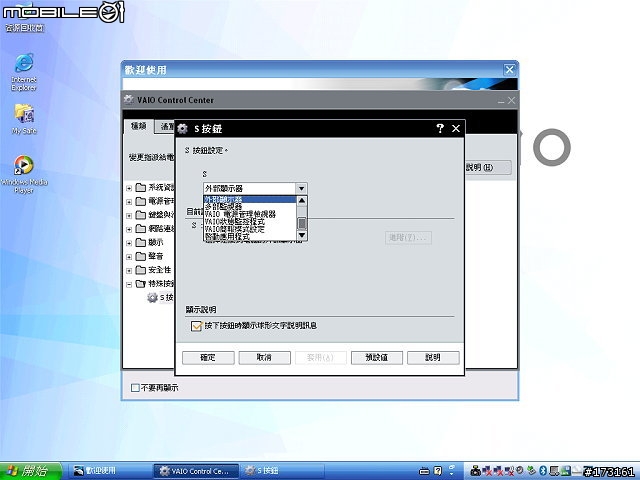This screenshot has height=480, width=640.
Task: Switch to the 種類 tab
Action: click(x=138, y=126)
